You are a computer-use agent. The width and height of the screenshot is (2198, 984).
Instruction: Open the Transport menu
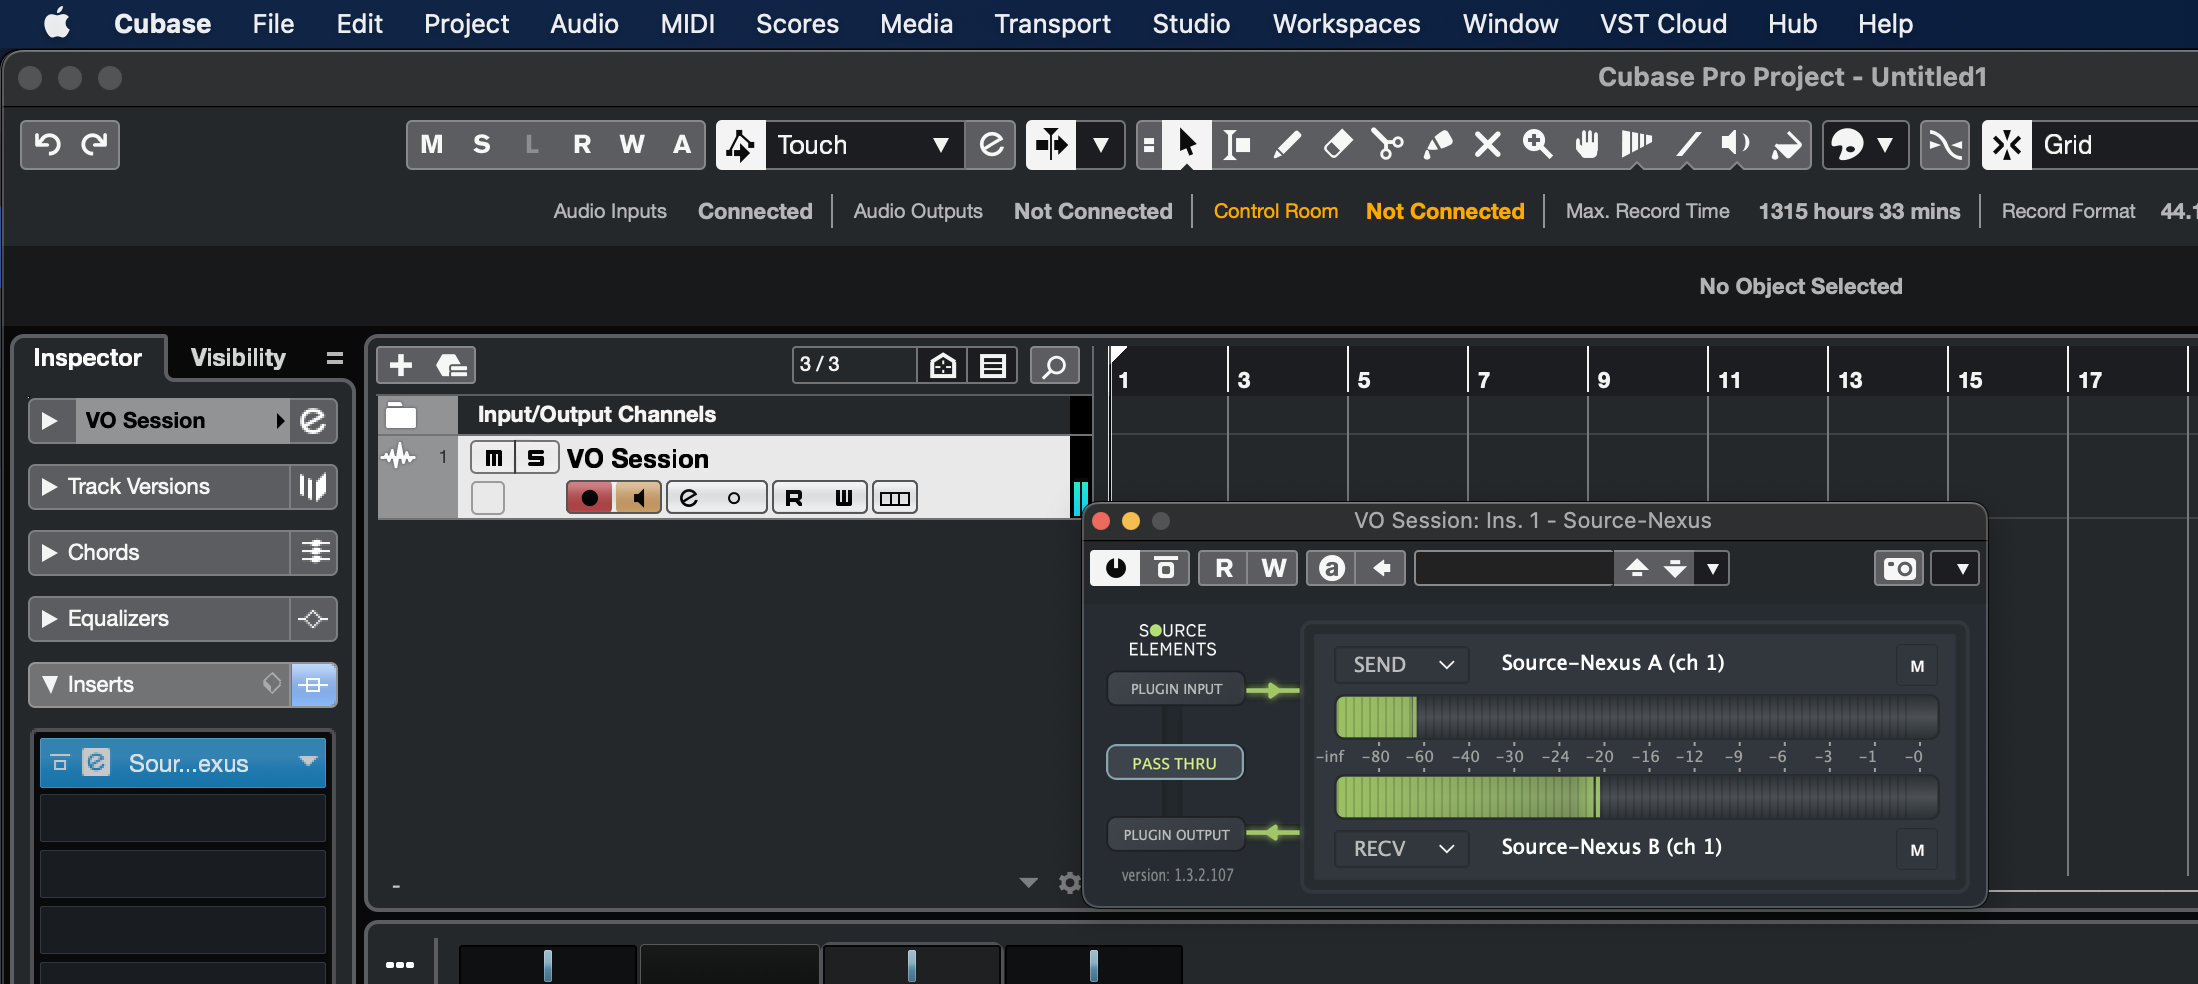tap(1052, 24)
